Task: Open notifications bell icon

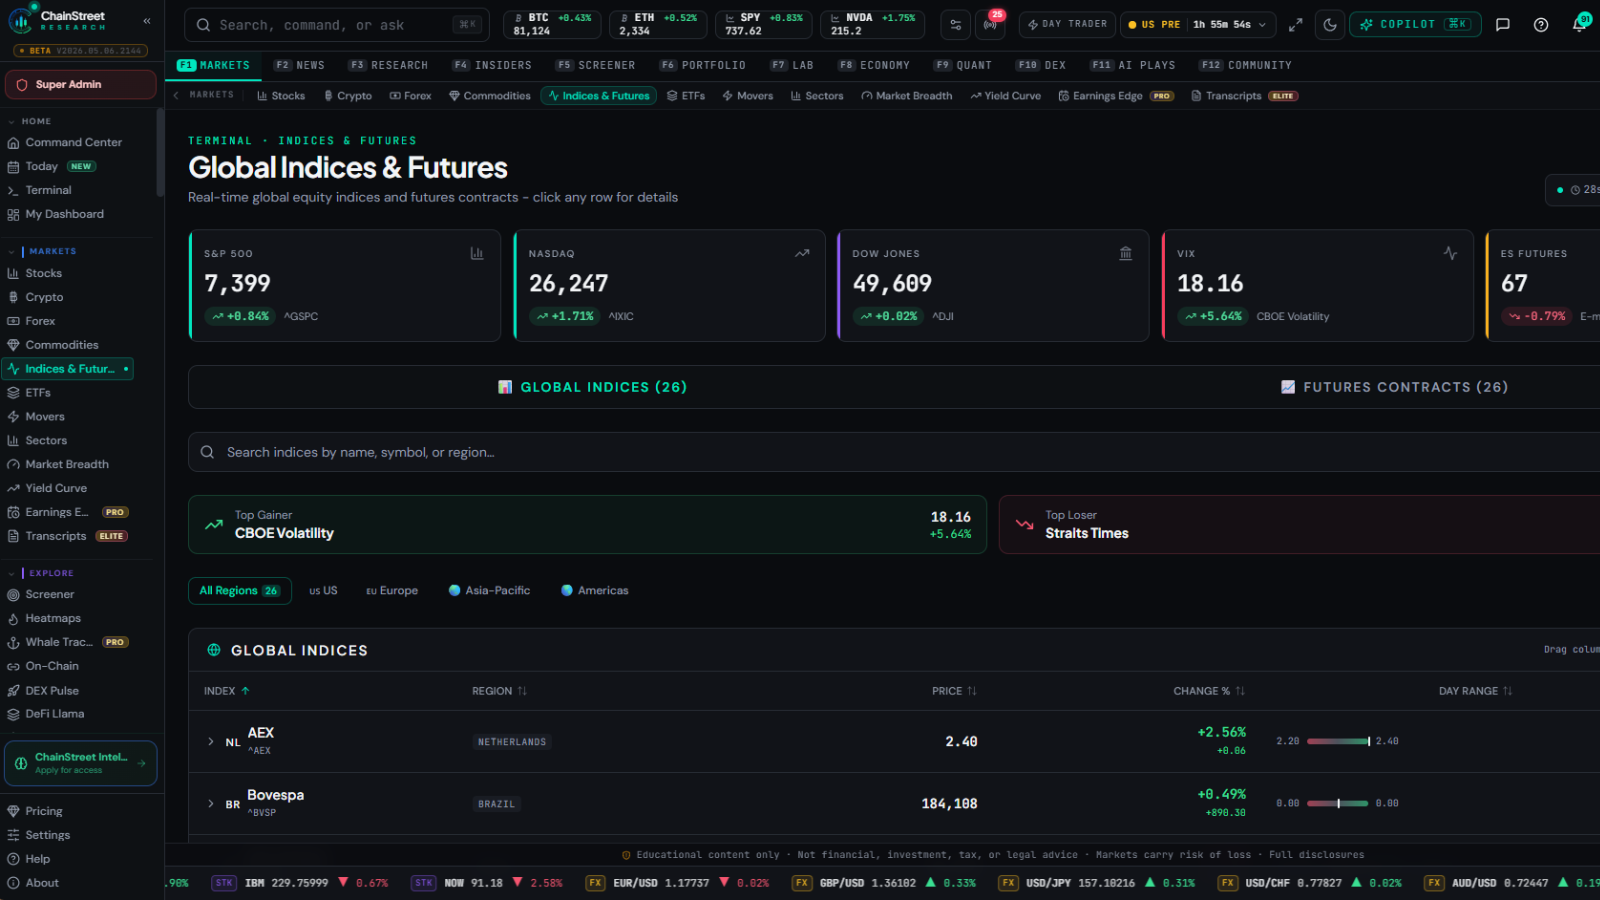Action: click(x=1579, y=25)
